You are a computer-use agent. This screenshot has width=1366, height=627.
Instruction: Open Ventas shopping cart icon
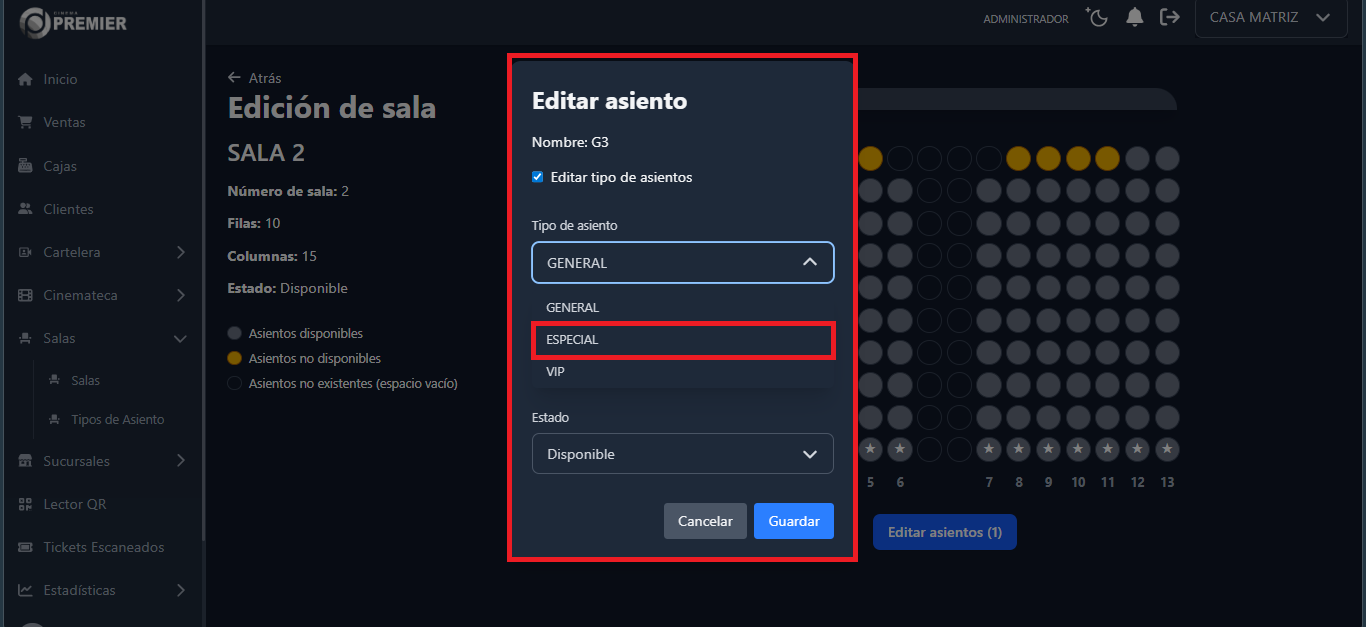[26, 122]
